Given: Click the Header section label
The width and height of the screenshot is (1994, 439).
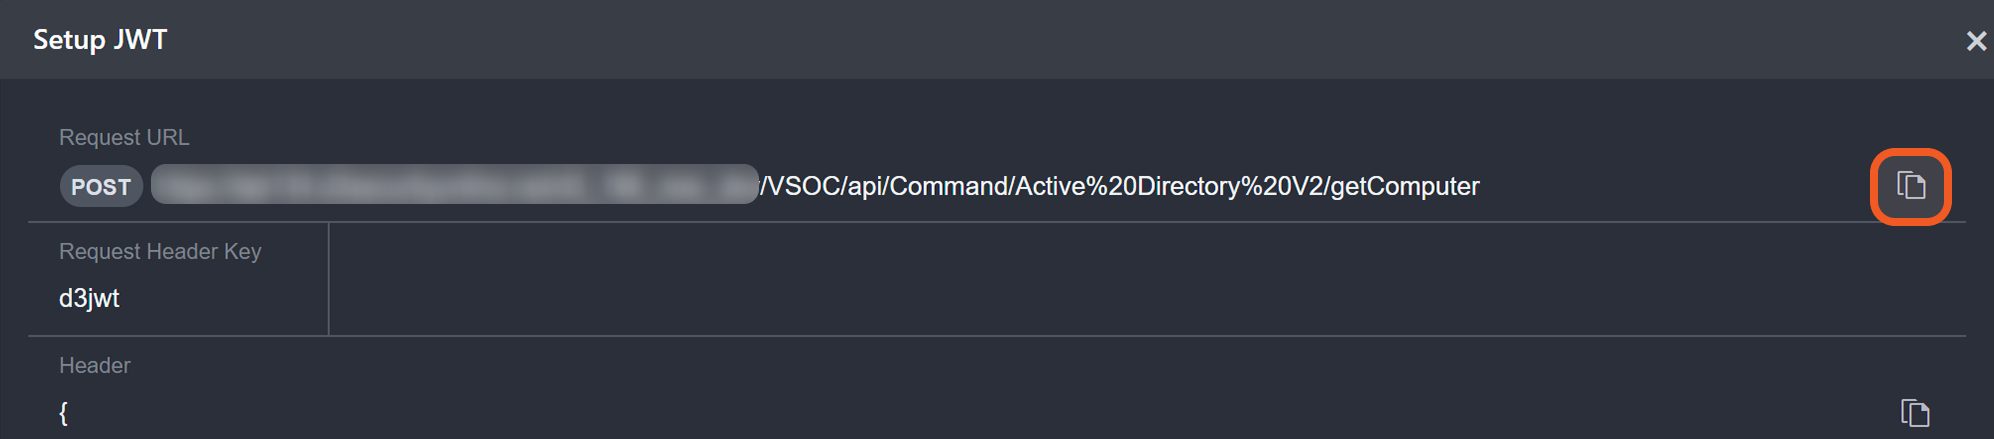Looking at the screenshot, I should click(95, 366).
